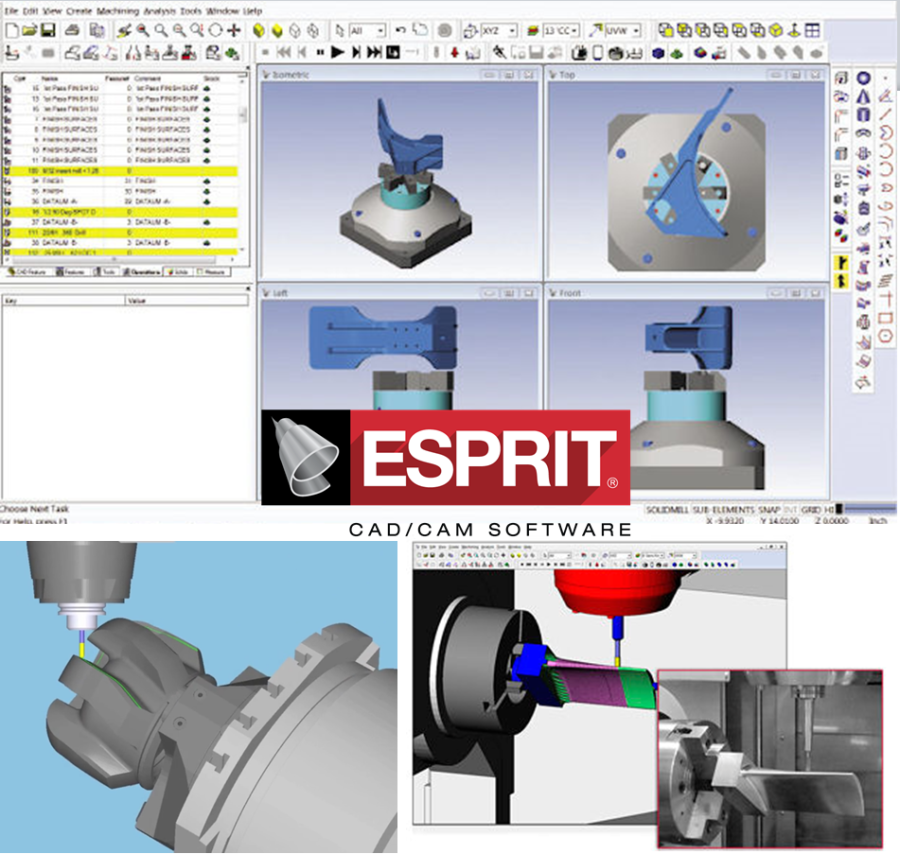Click the Undo arrow icon
The height and width of the screenshot is (854, 900).
(x=400, y=30)
